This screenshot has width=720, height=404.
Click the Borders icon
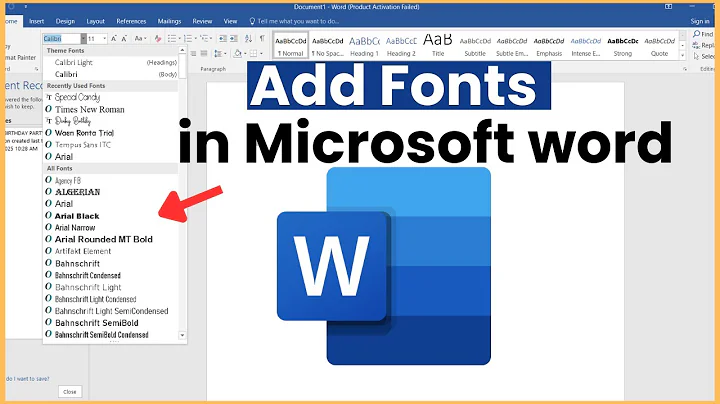click(x=253, y=54)
